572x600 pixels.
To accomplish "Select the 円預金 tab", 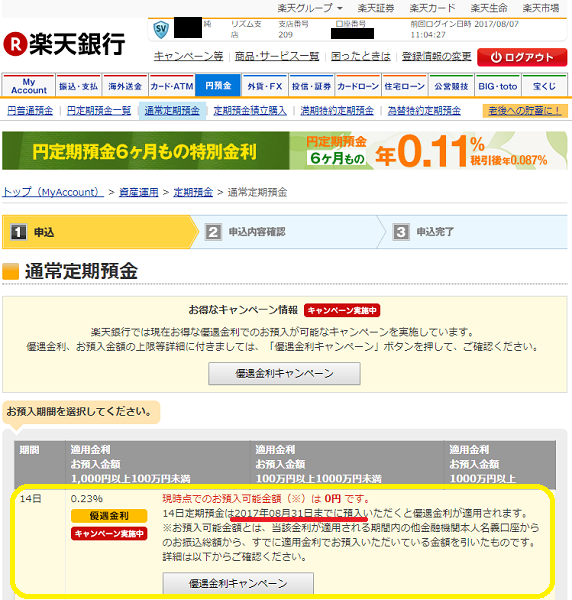I will coord(218,86).
